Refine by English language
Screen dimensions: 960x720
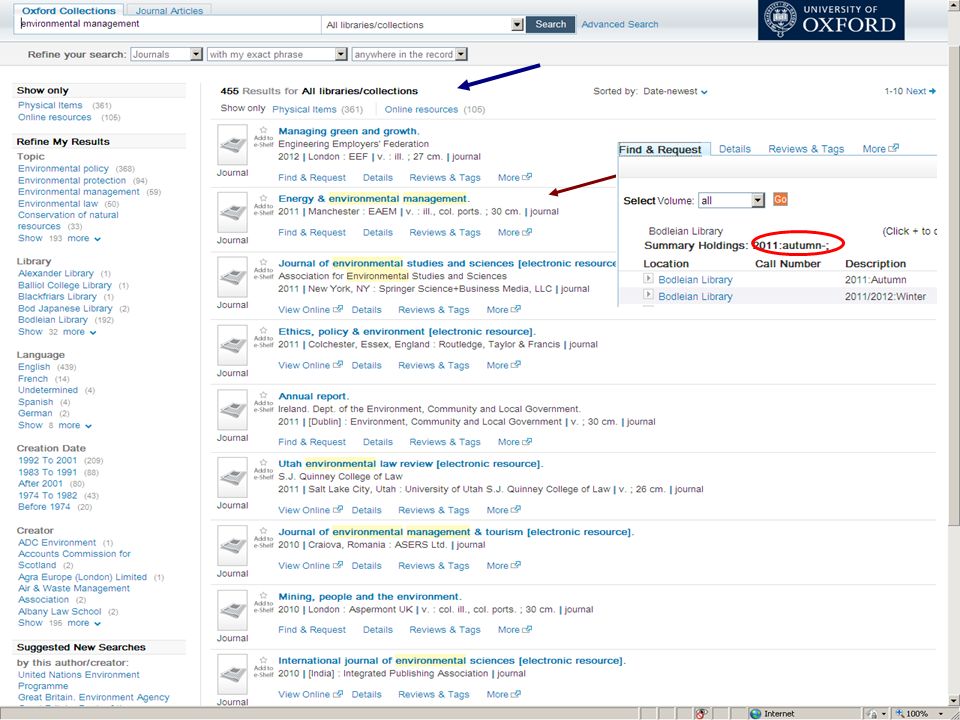pos(34,367)
